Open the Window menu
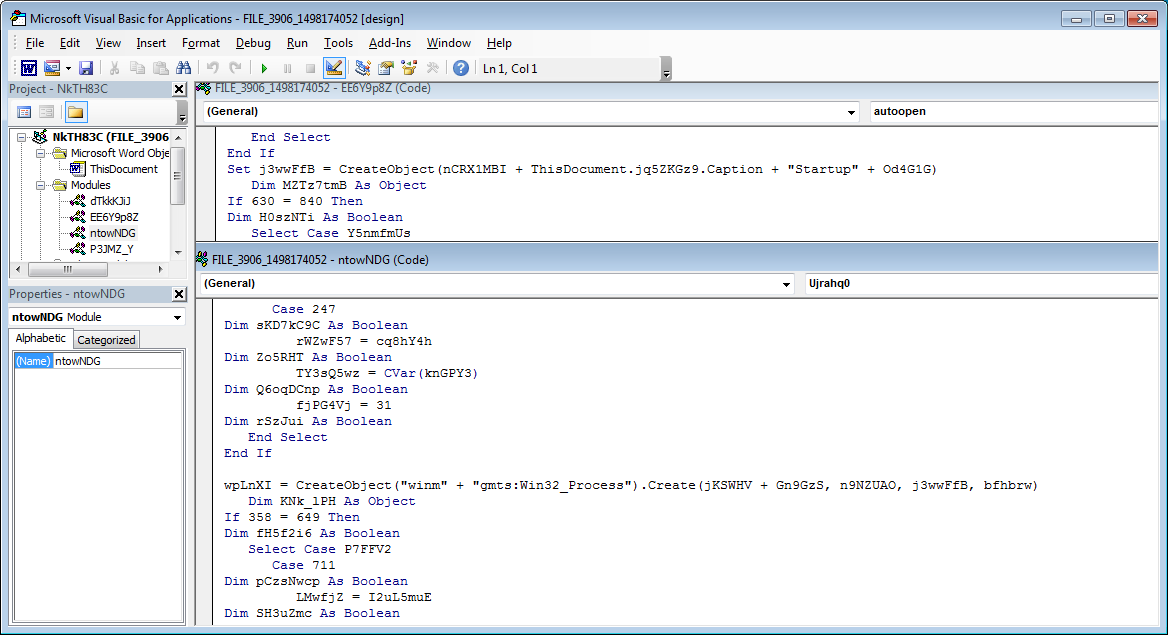 pyautogui.click(x=448, y=43)
